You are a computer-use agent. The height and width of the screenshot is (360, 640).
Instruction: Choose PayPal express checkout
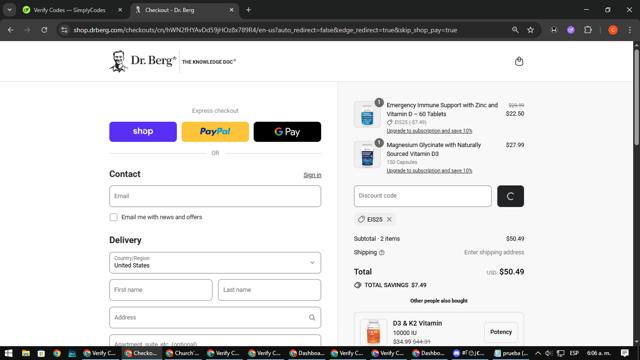point(215,132)
